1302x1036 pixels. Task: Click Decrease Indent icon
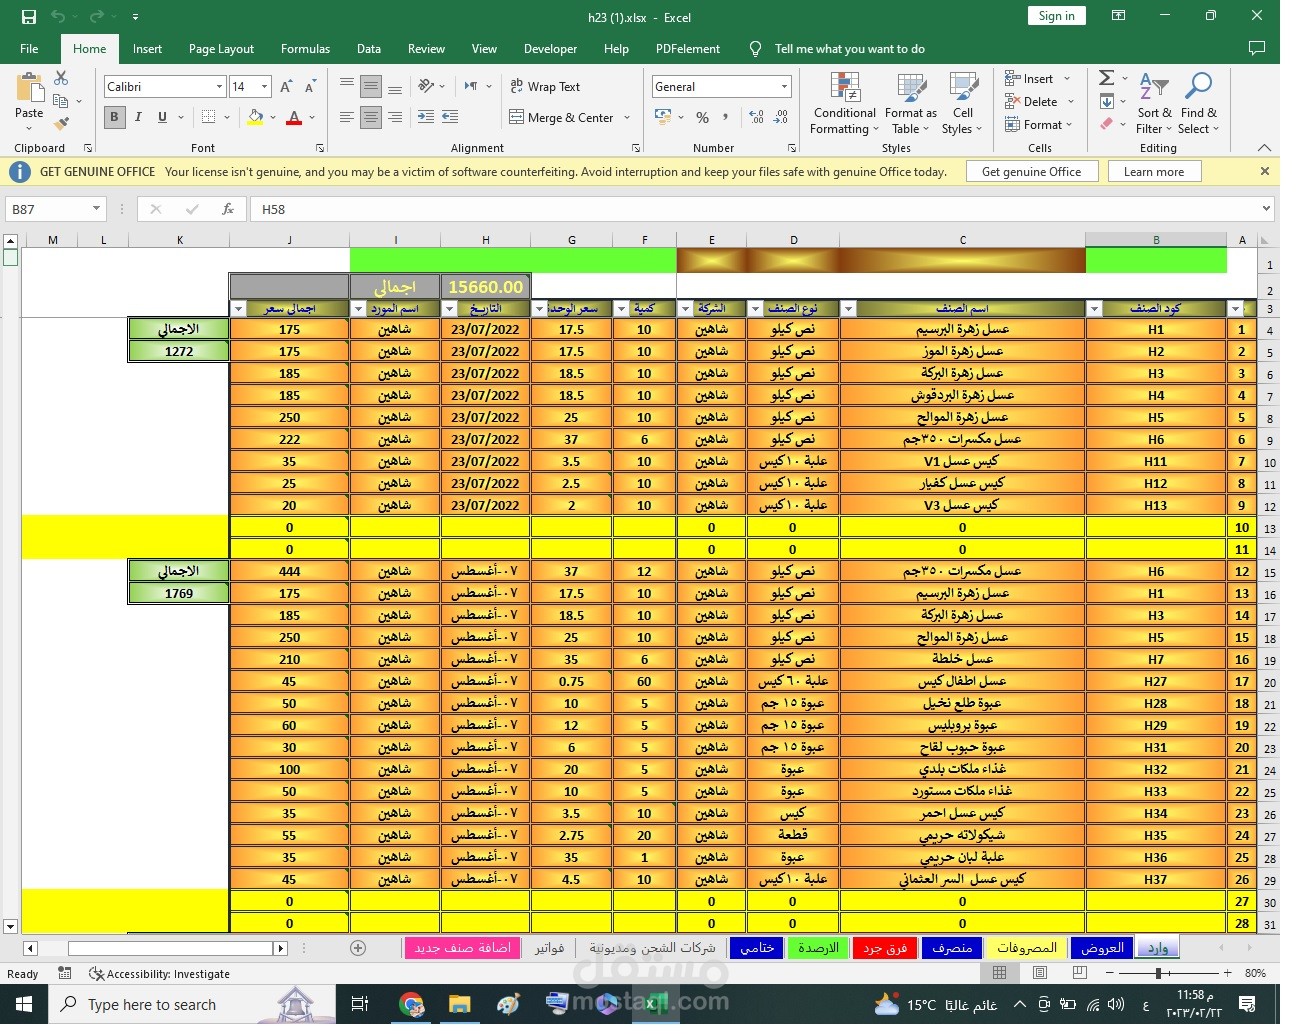(x=426, y=117)
